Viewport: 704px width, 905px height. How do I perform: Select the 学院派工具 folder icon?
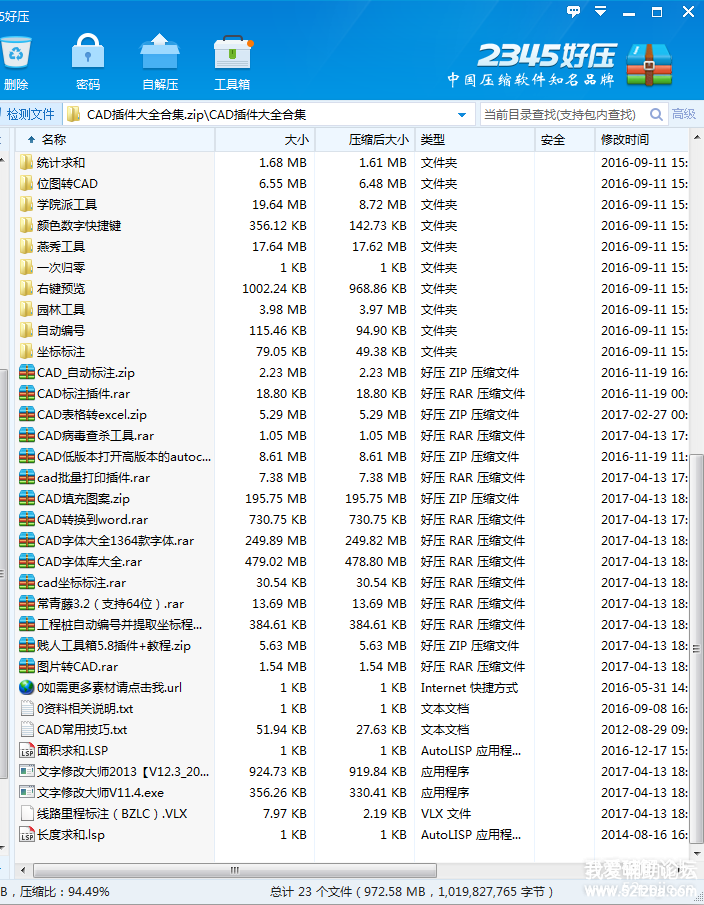click(x=26, y=204)
